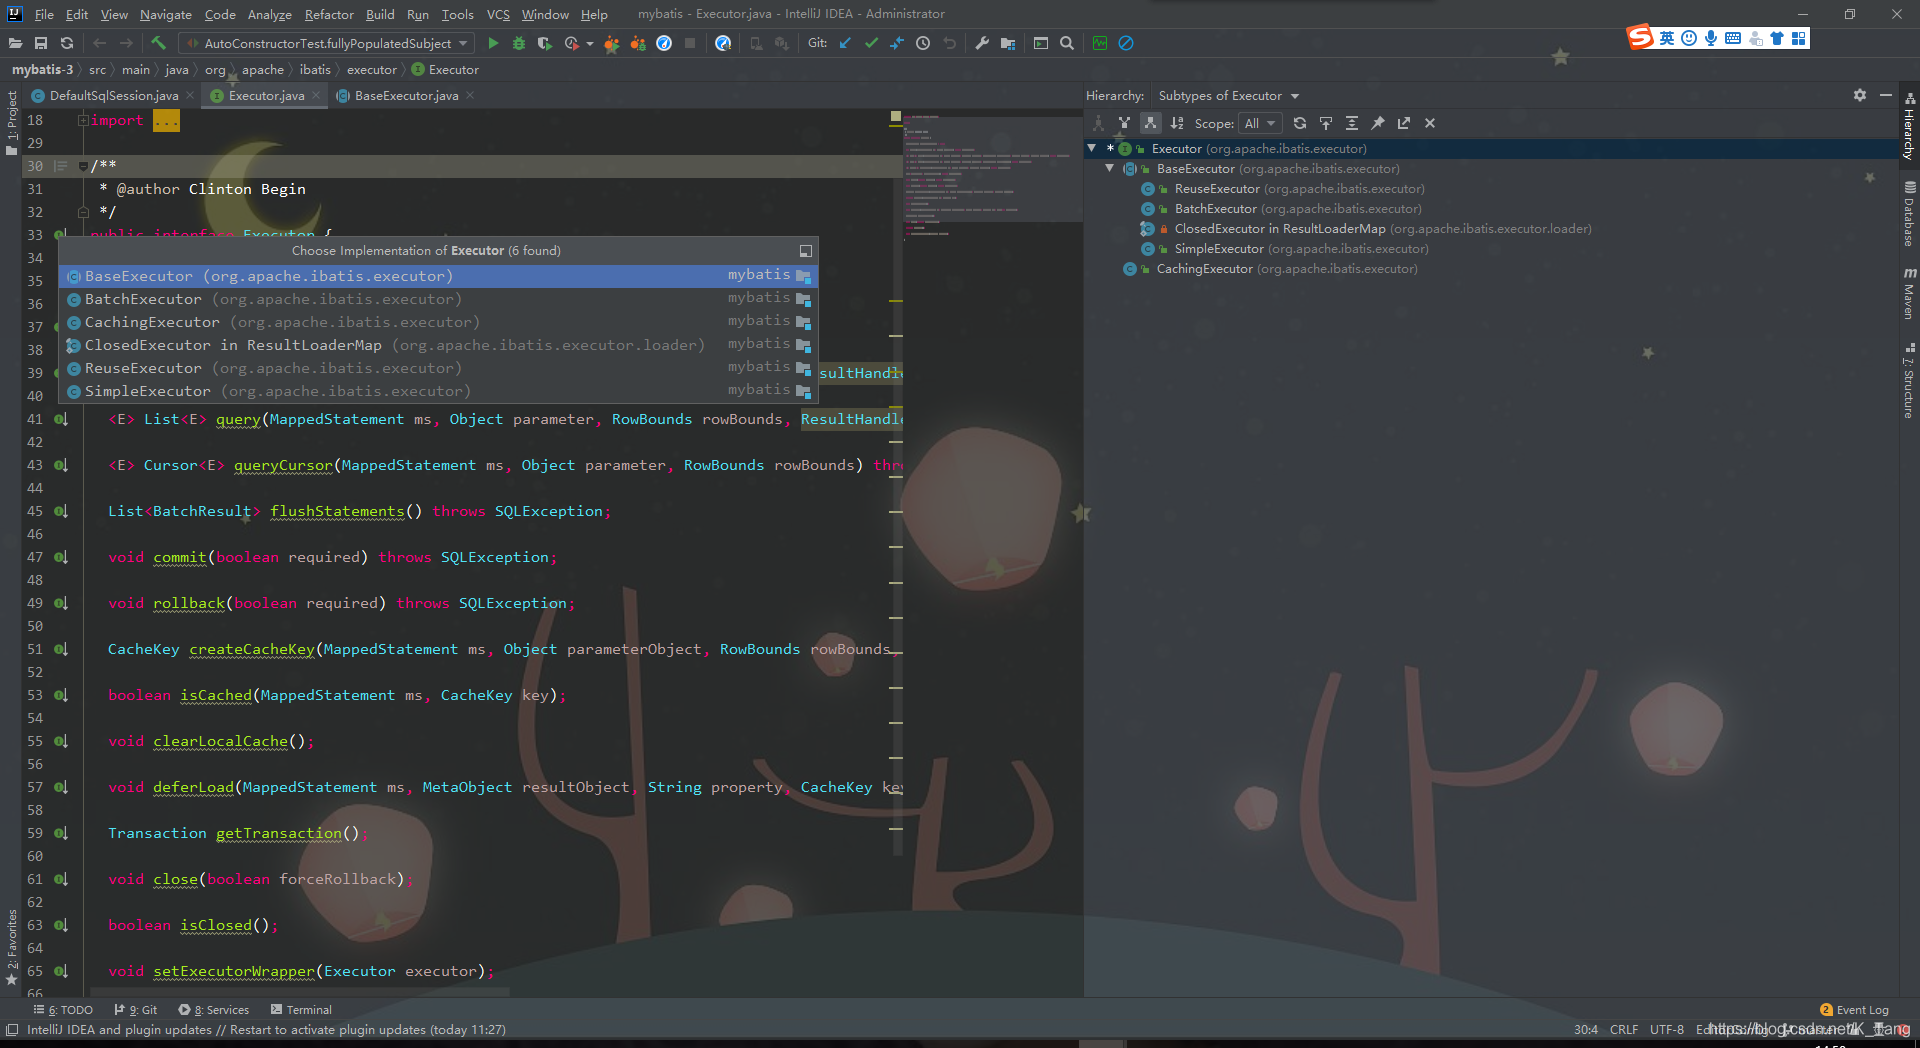Open Database side panel
1920x1048 pixels.
click(1909, 213)
